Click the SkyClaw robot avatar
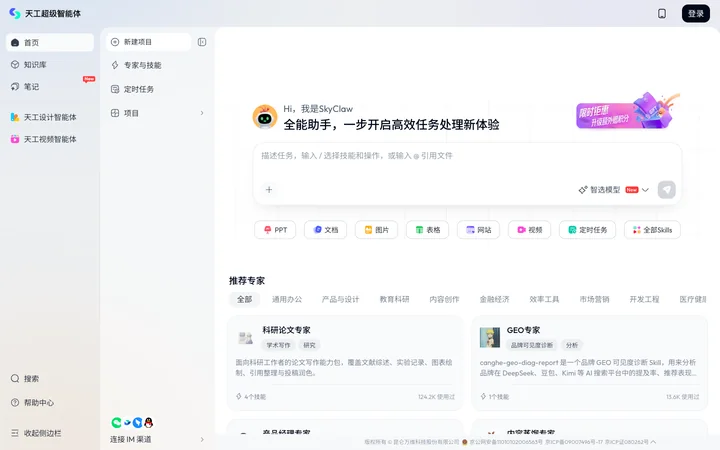Screen dimensions: 720x450 click(264, 117)
